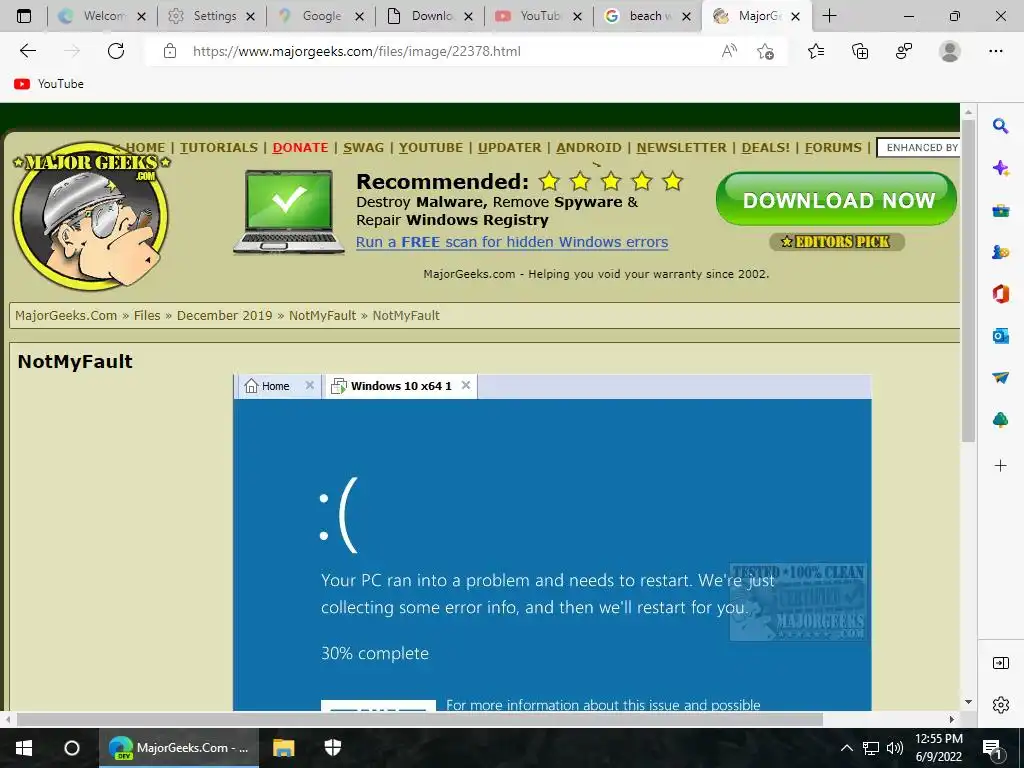Image resolution: width=1024 pixels, height=768 pixels.
Task: Open the DONATE link
Action: tap(300, 148)
